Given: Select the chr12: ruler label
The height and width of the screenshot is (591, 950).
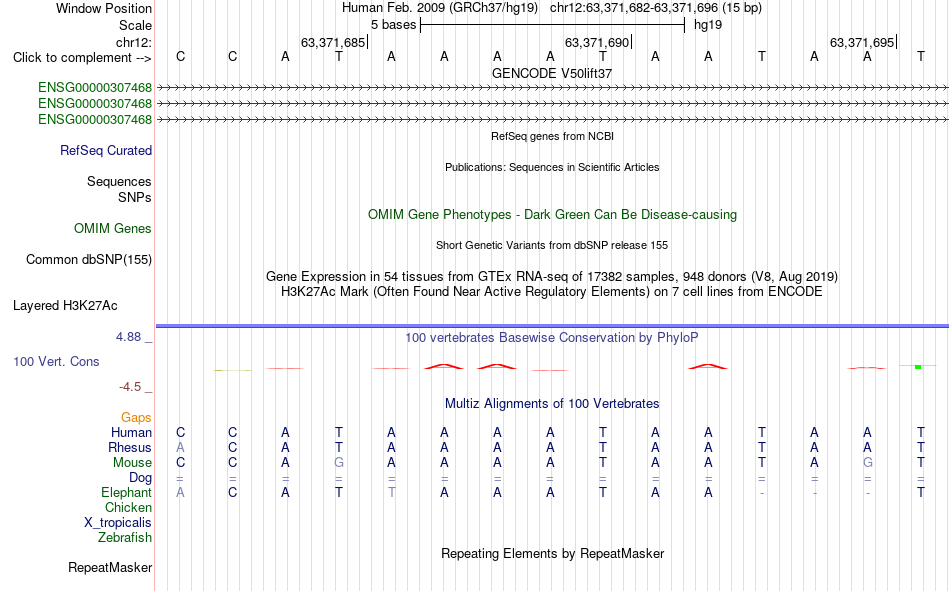Looking at the screenshot, I should [133, 42].
